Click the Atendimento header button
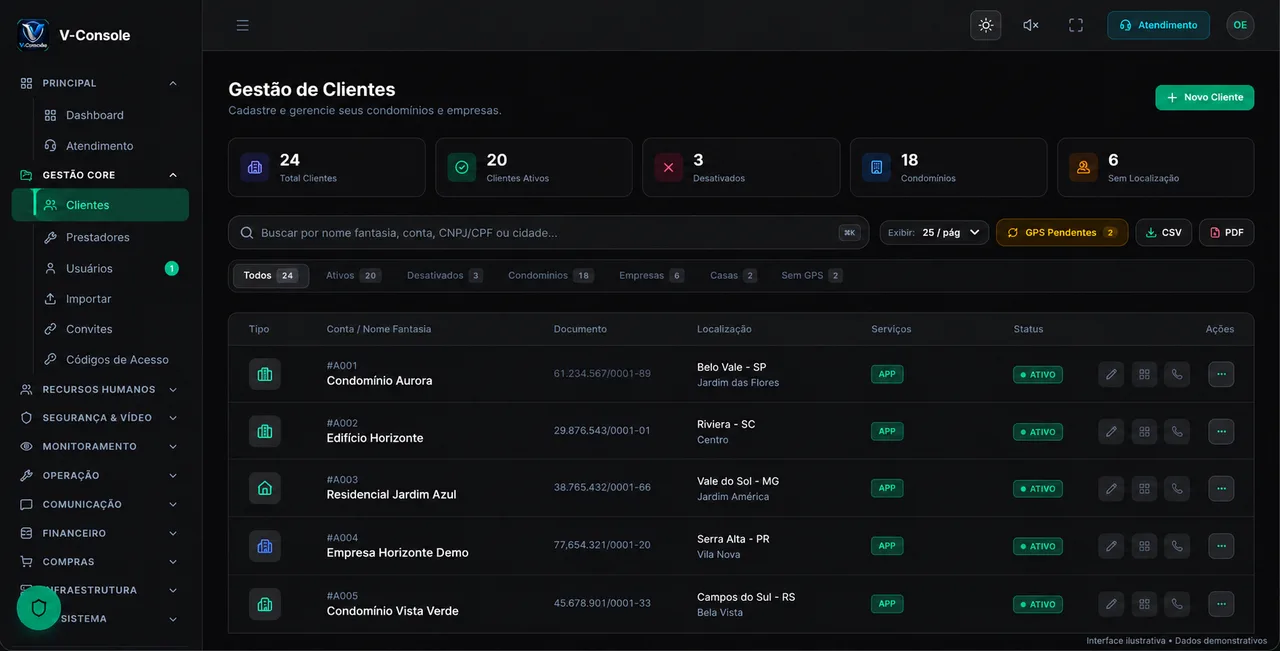This screenshot has width=1280, height=651. (x=1158, y=25)
